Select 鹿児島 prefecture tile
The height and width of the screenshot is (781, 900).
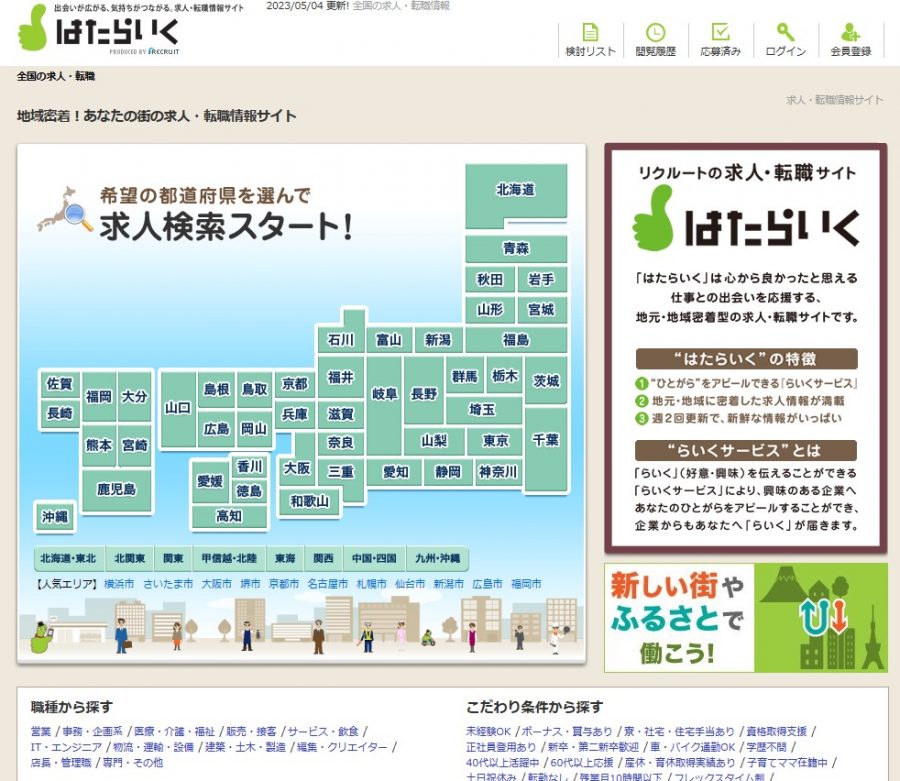click(x=117, y=489)
